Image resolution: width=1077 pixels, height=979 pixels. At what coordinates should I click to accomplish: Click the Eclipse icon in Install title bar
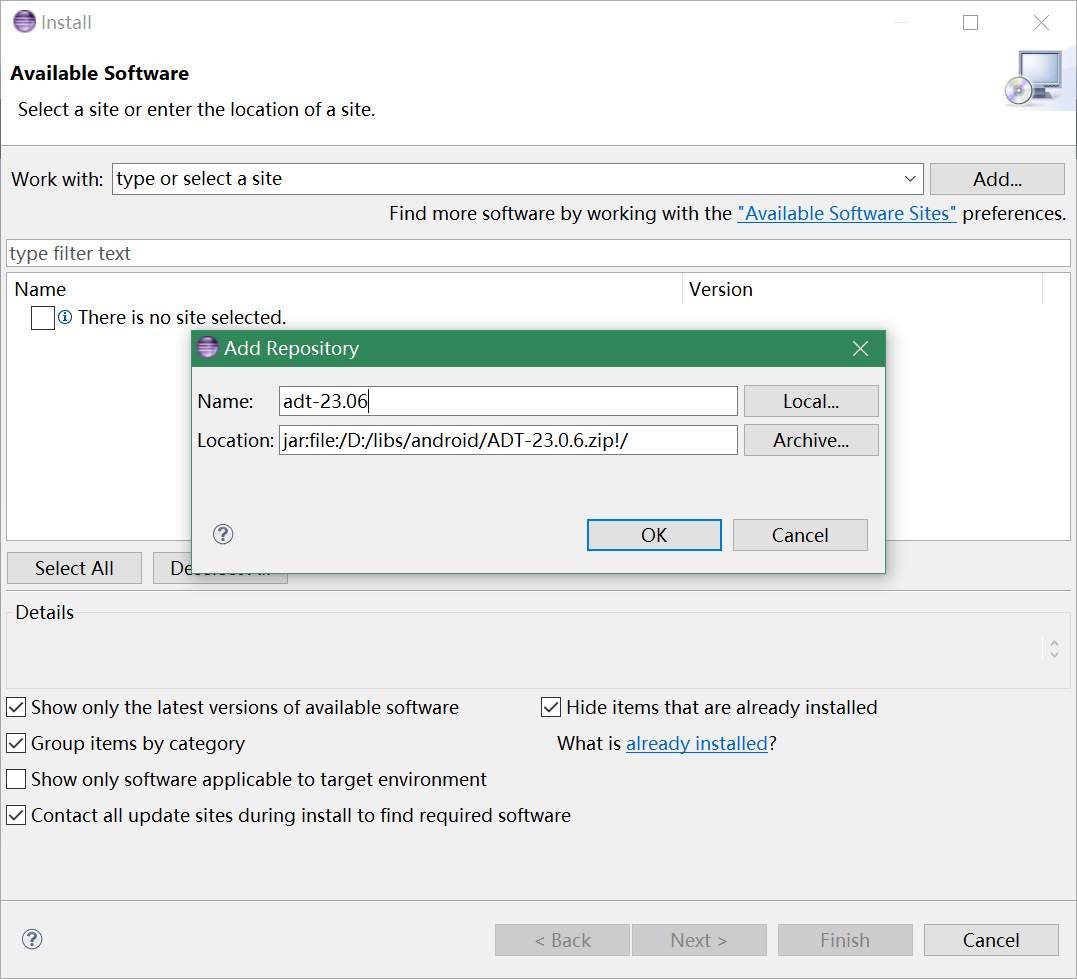pyautogui.click(x=24, y=22)
